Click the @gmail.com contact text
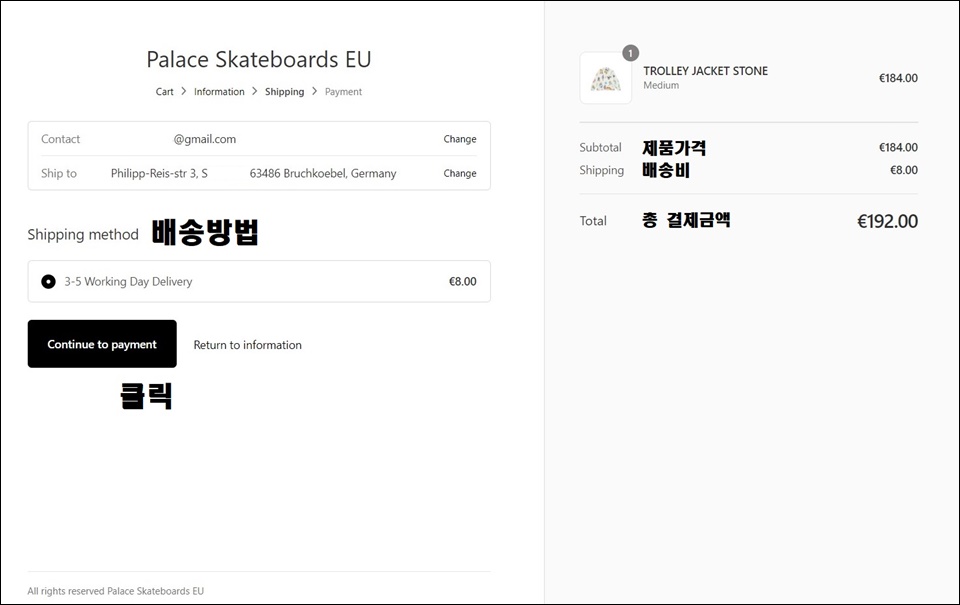The height and width of the screenshot is (605, 960). tap(204, 139)
